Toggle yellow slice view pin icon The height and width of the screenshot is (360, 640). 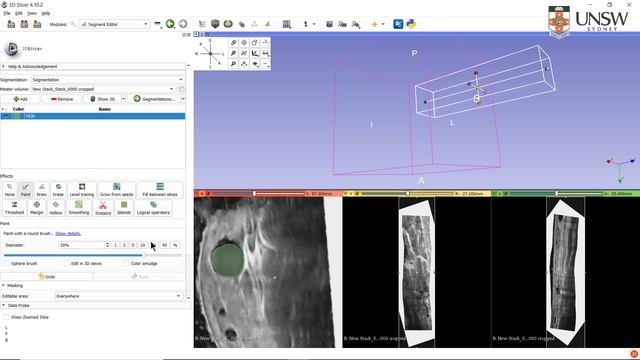click(x=346, y=193)
